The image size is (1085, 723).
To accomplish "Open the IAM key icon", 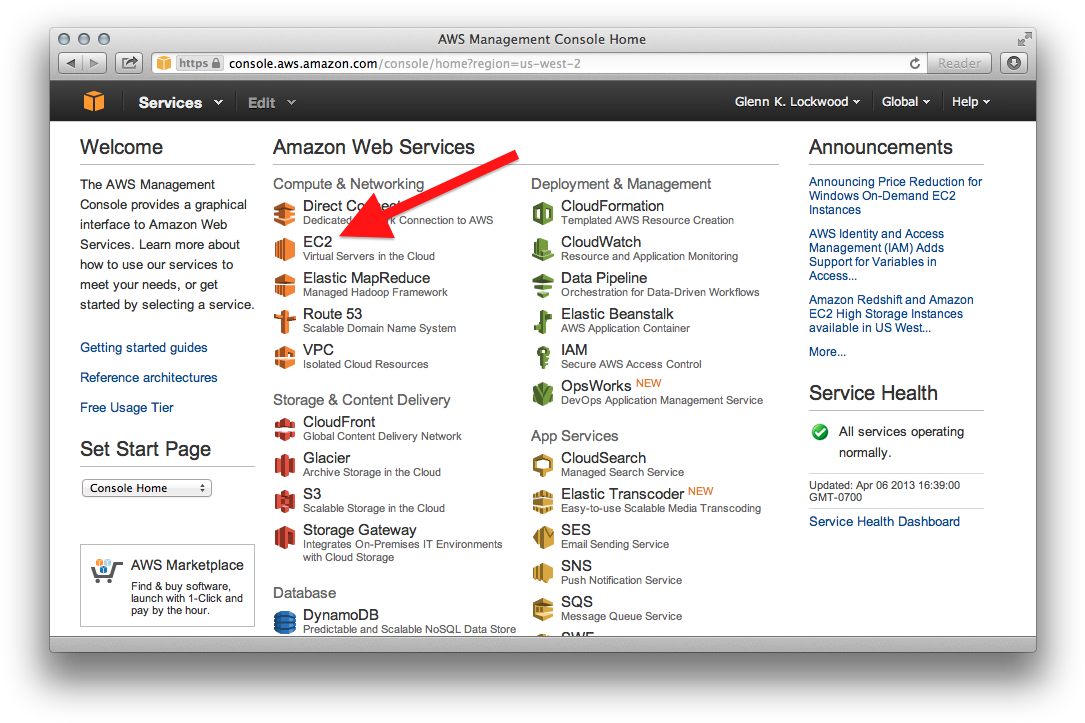I will 543,357.
